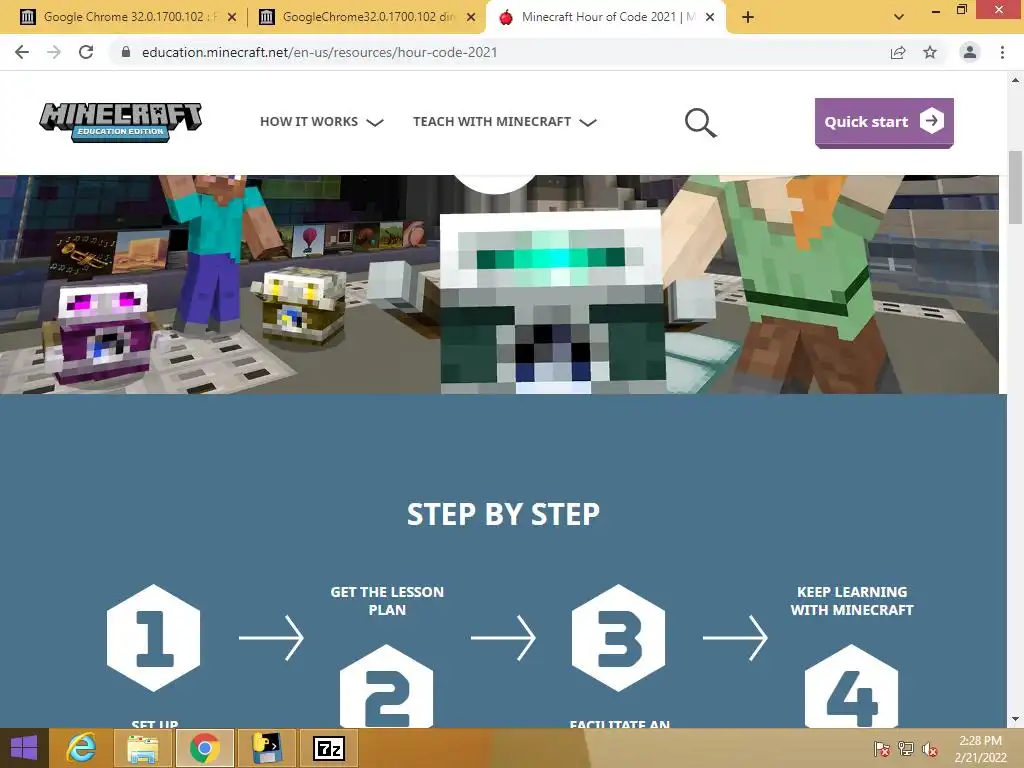This screenshot has height=768, width=1024.
Task: Click the browser forward arrow
Action: [x=54, y=52]
